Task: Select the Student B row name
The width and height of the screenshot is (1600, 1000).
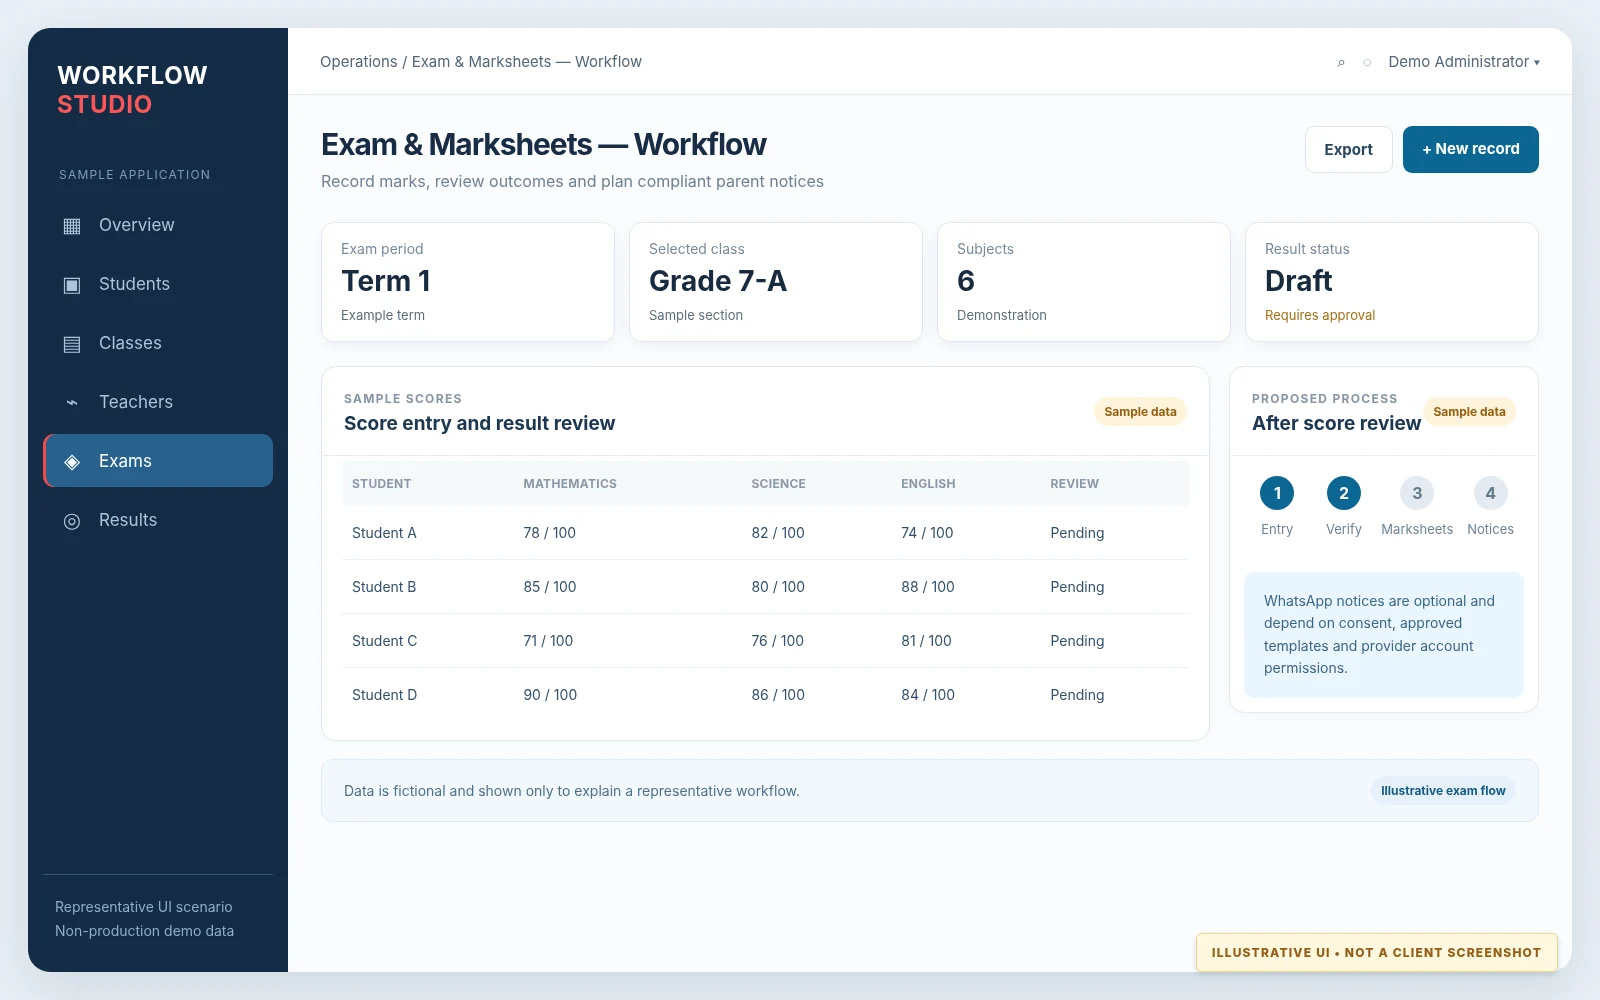Action: (x=384, y=587)
